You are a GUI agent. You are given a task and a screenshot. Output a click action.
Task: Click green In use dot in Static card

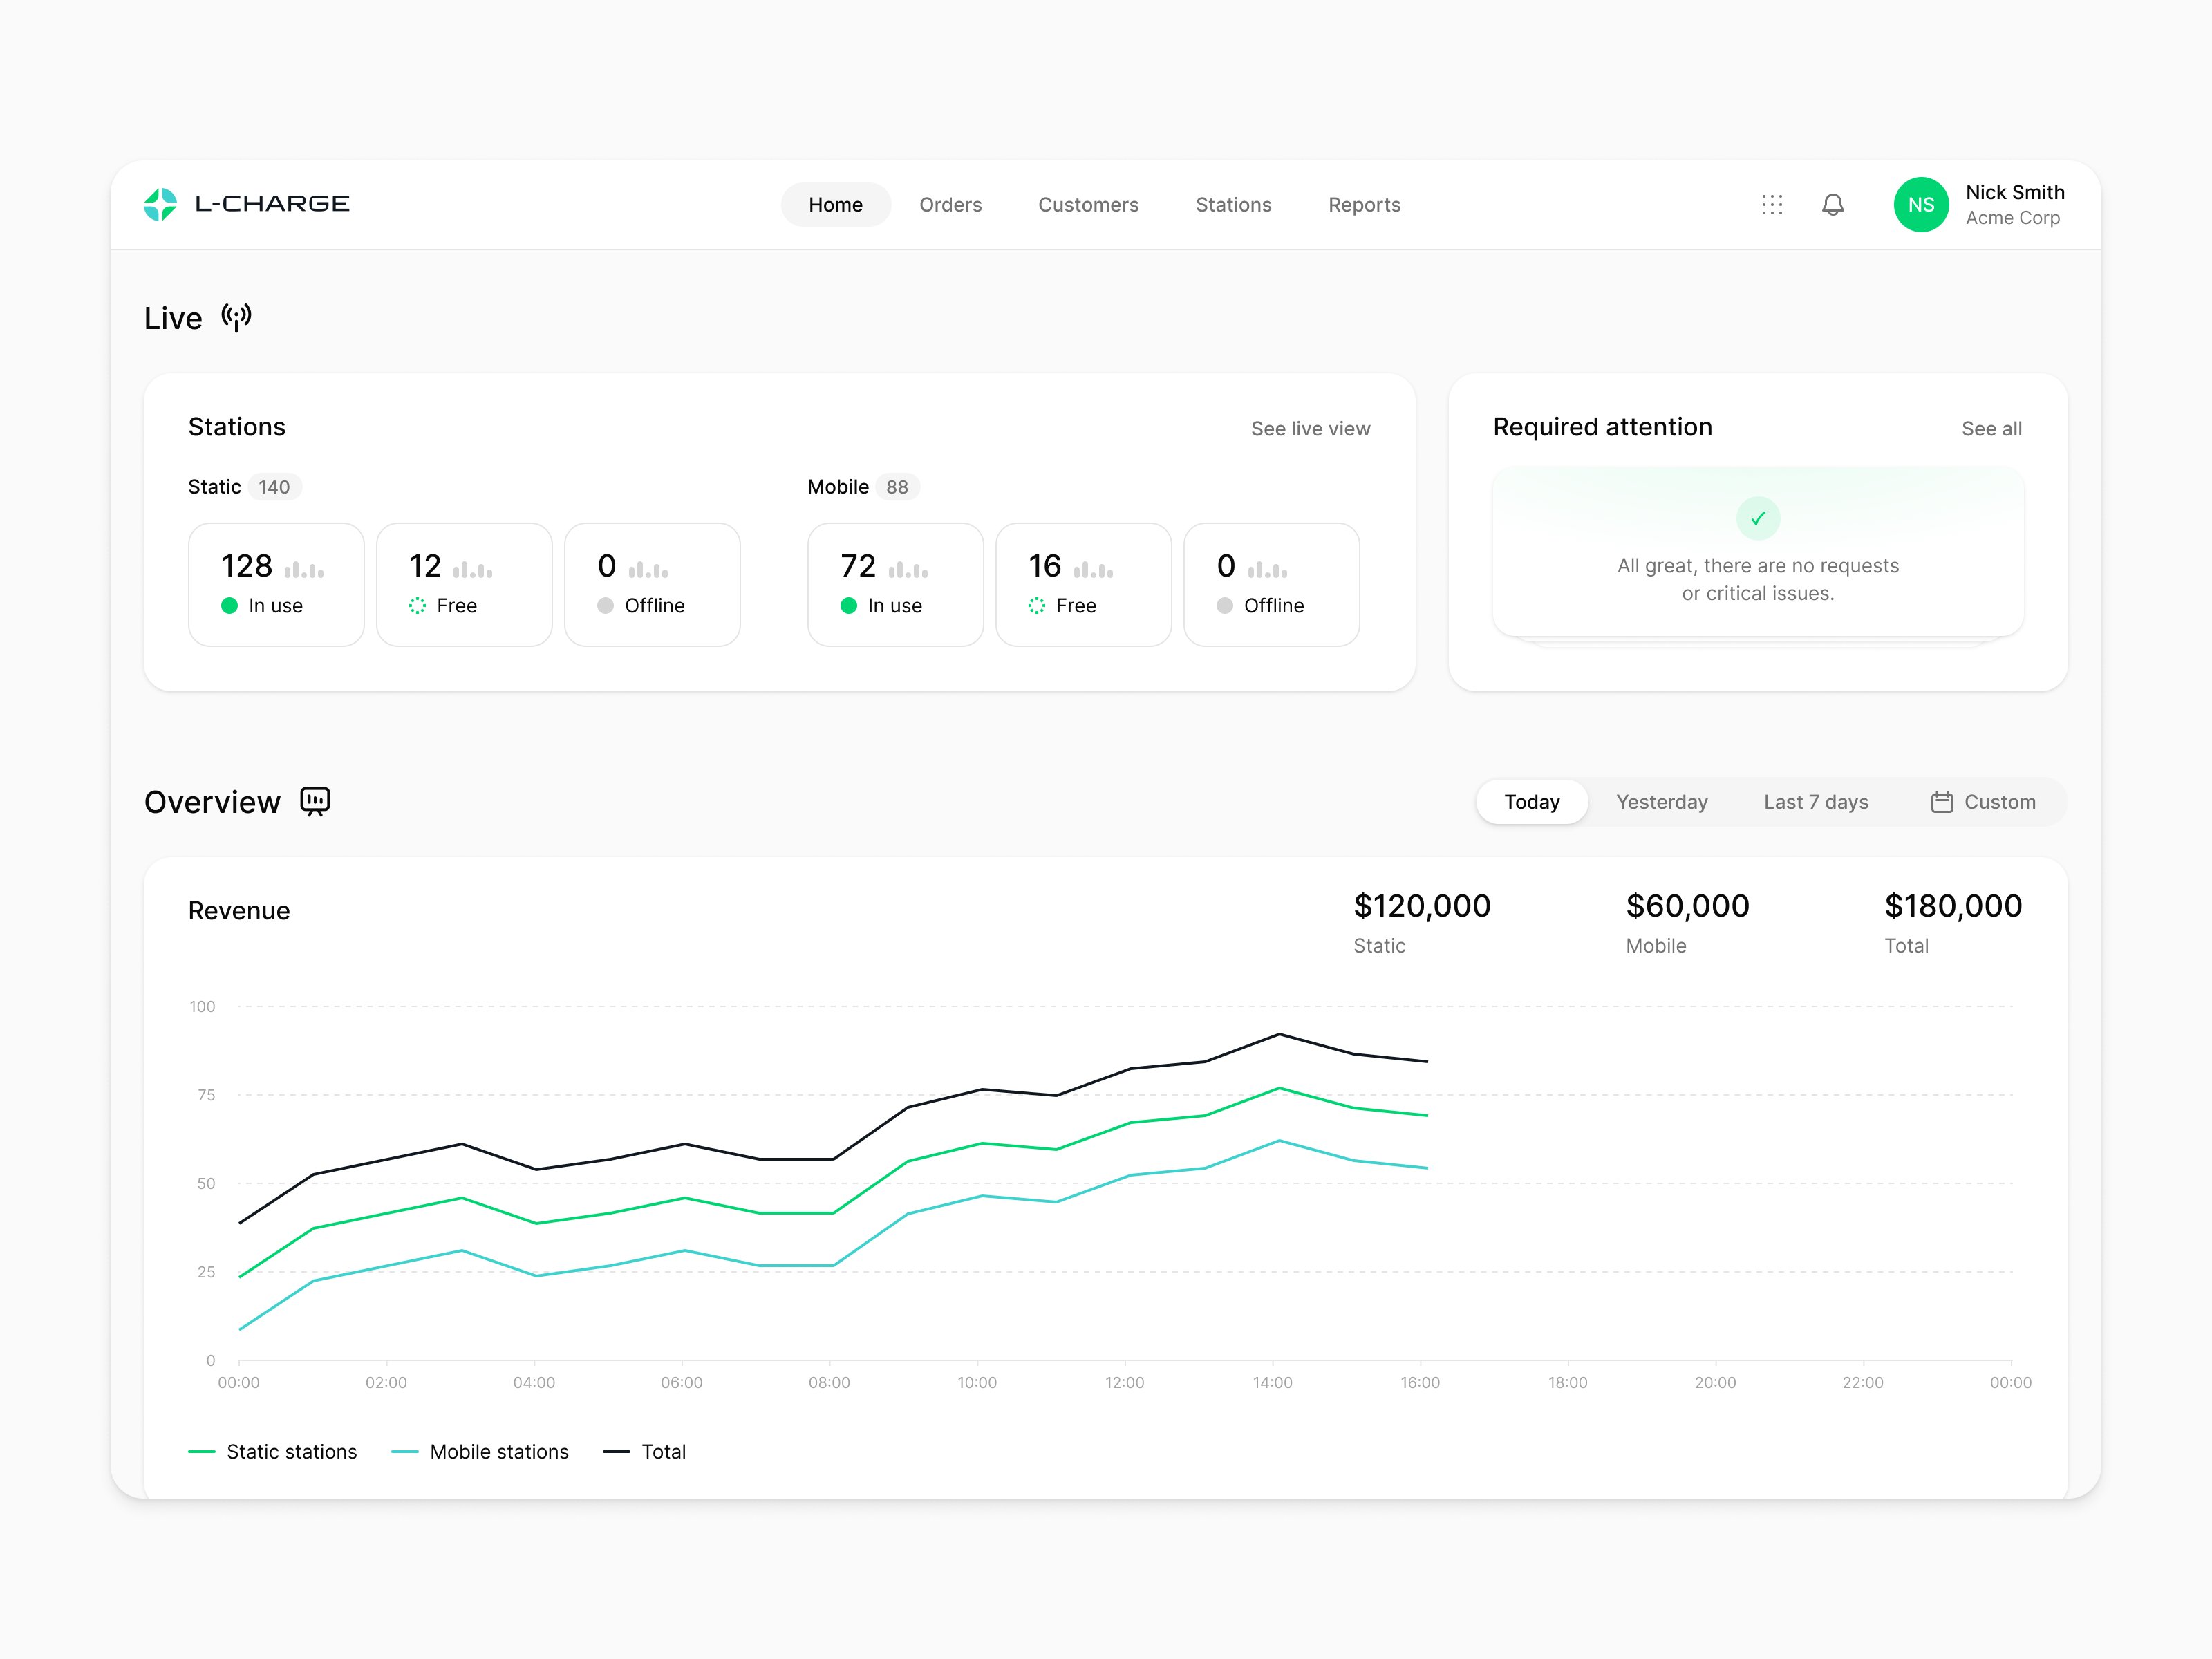pos(229,606)
